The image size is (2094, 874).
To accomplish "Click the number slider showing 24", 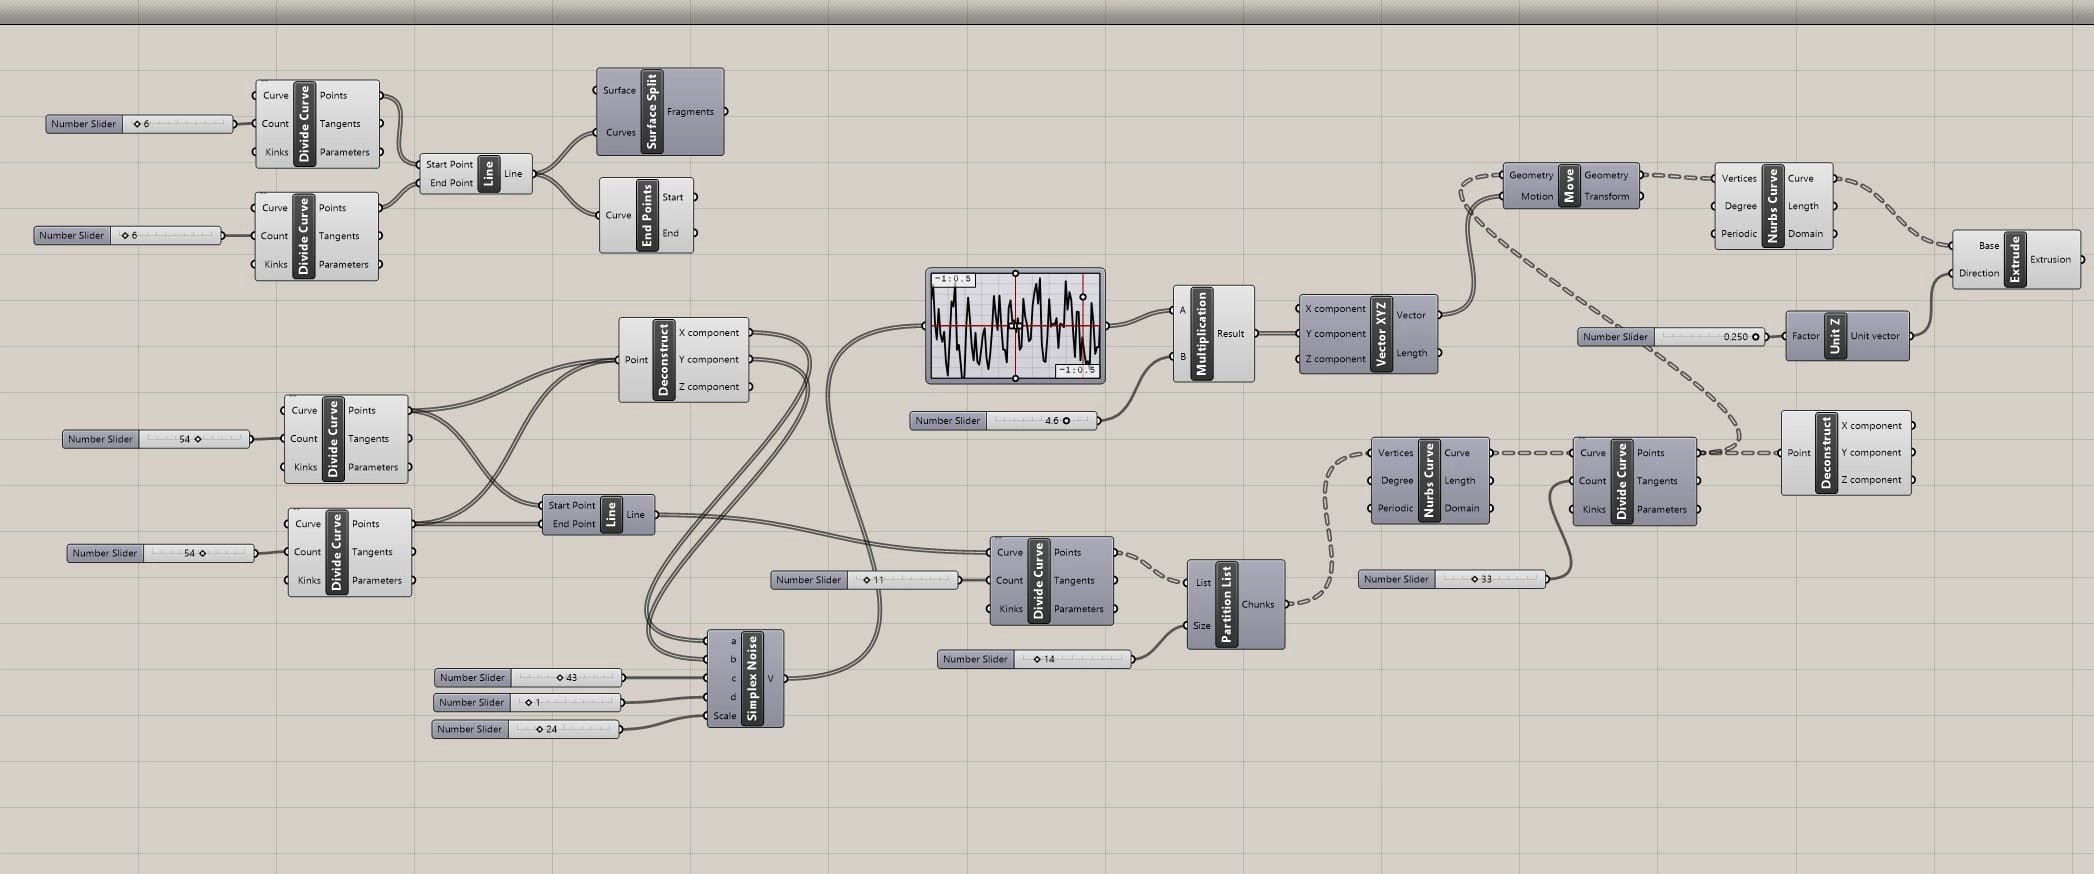I will pyautogui.click(x=526, y=729).
